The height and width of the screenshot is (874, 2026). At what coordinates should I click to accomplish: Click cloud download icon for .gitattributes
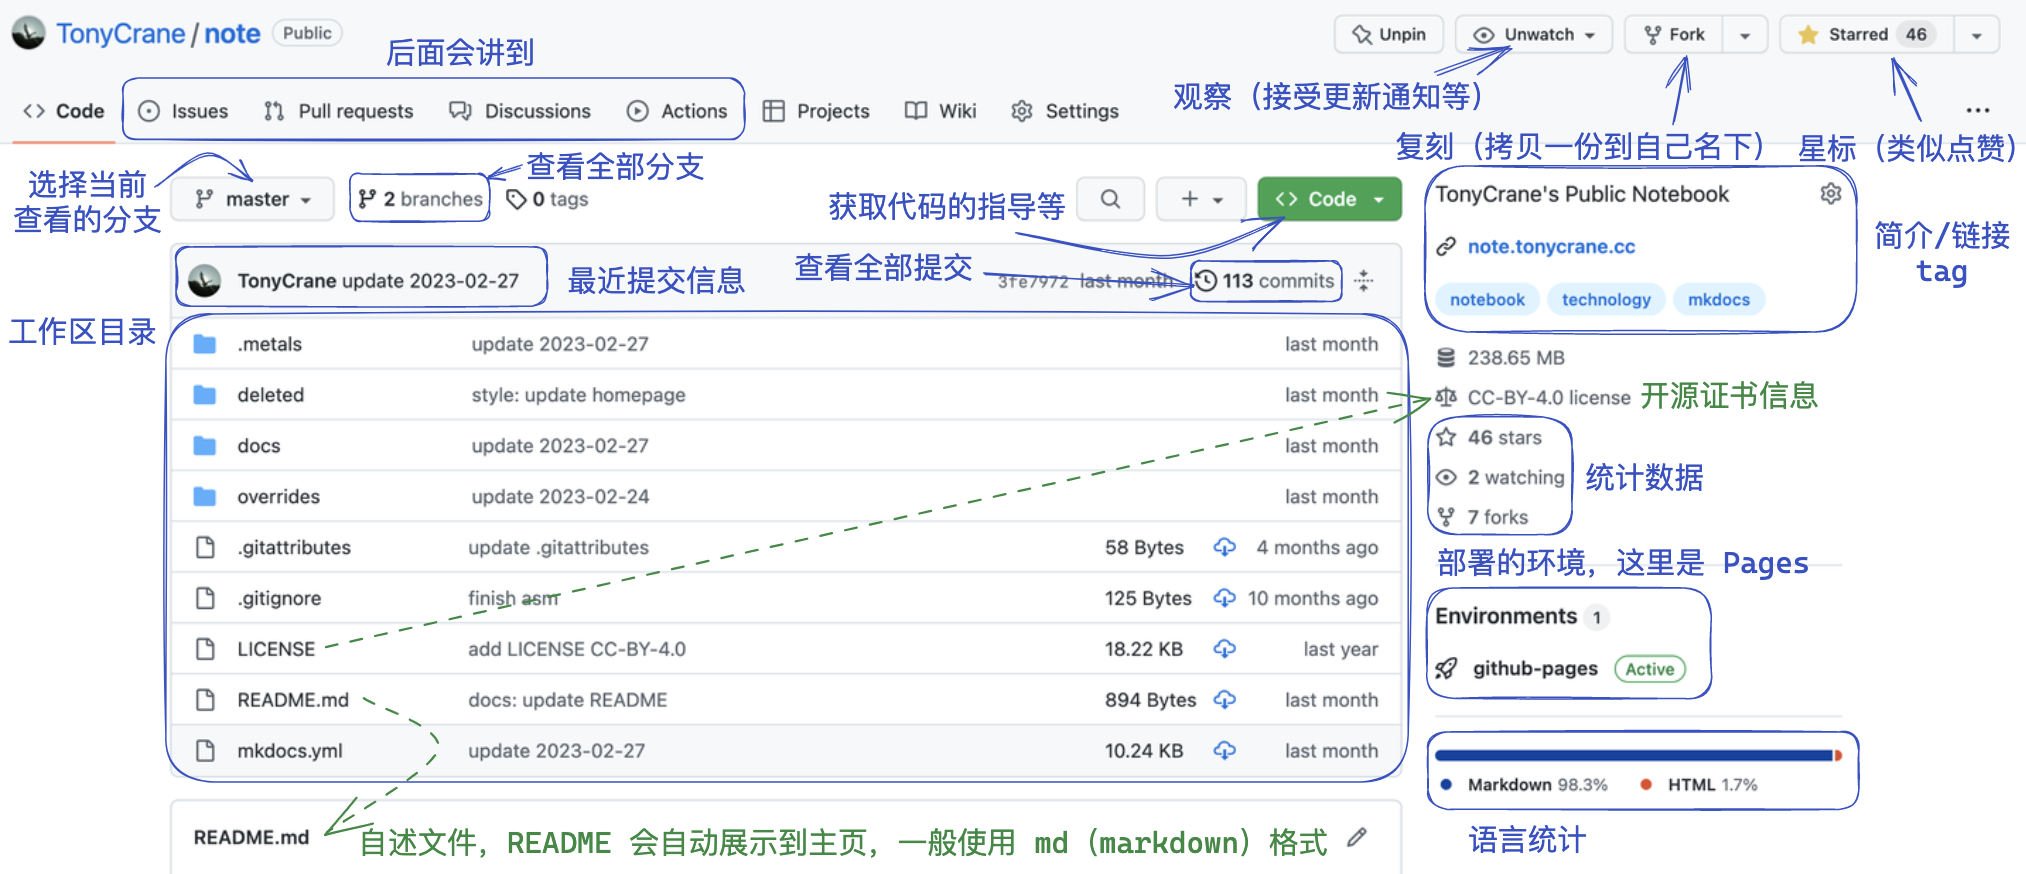[x=1224, y=547]
